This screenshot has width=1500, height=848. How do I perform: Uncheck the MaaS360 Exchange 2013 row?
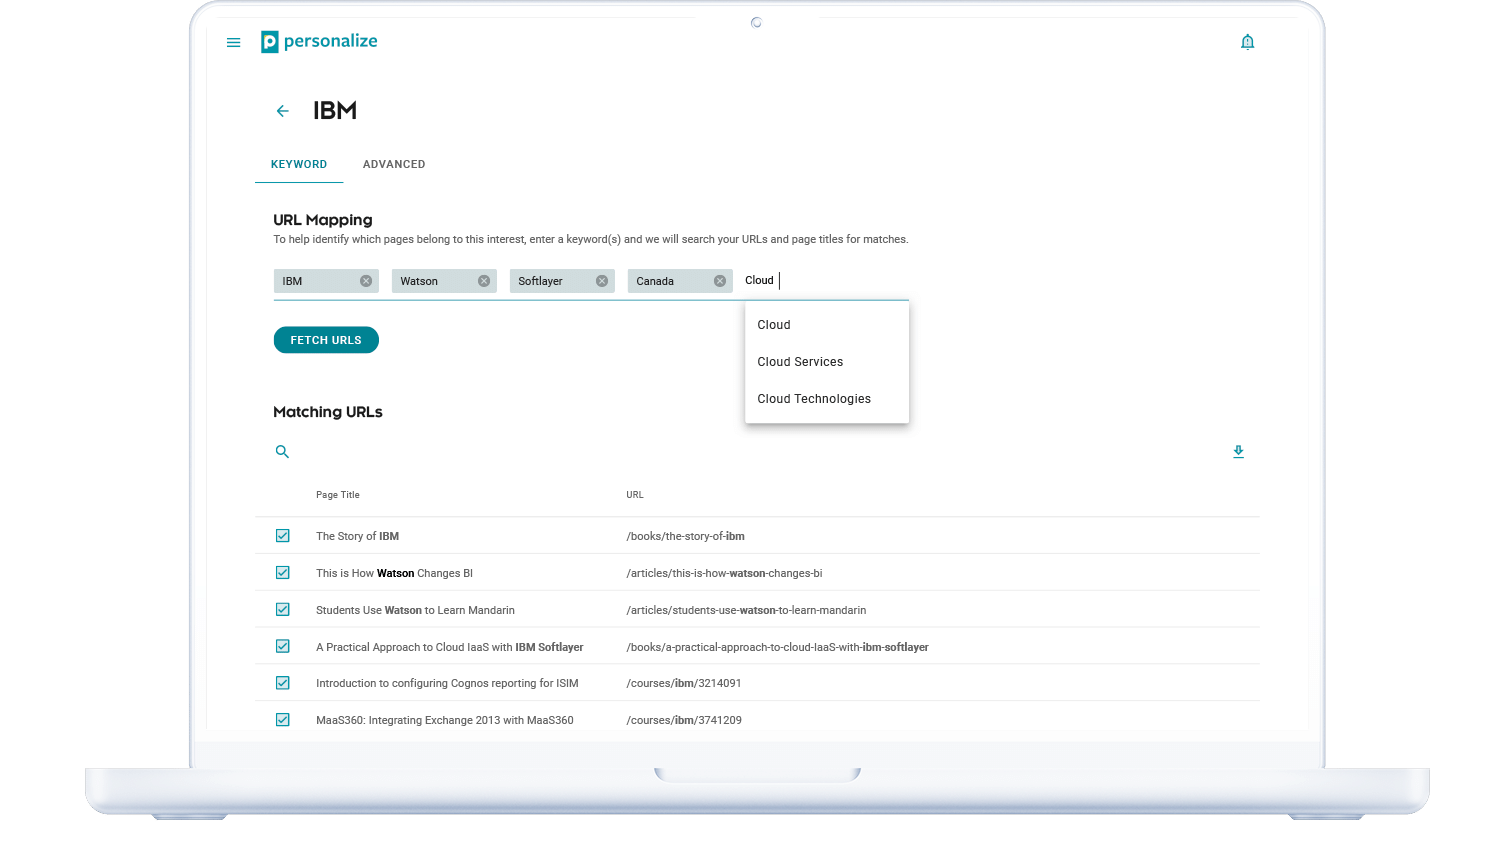point(283,720)
